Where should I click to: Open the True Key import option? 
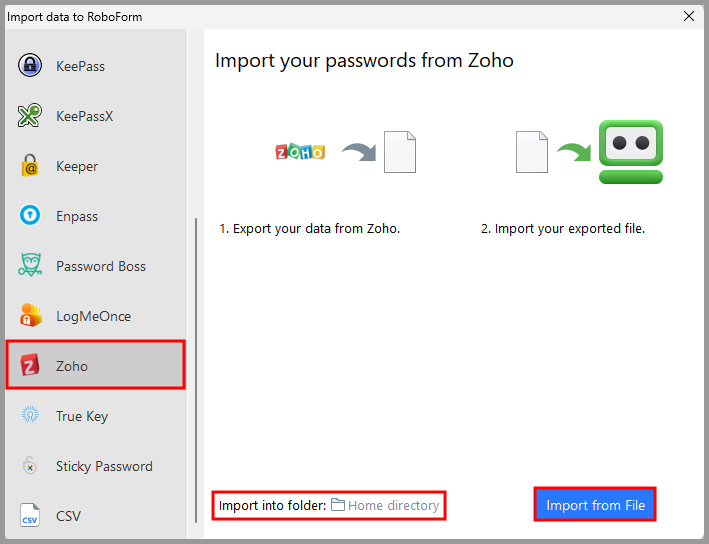tap(82, 416)
